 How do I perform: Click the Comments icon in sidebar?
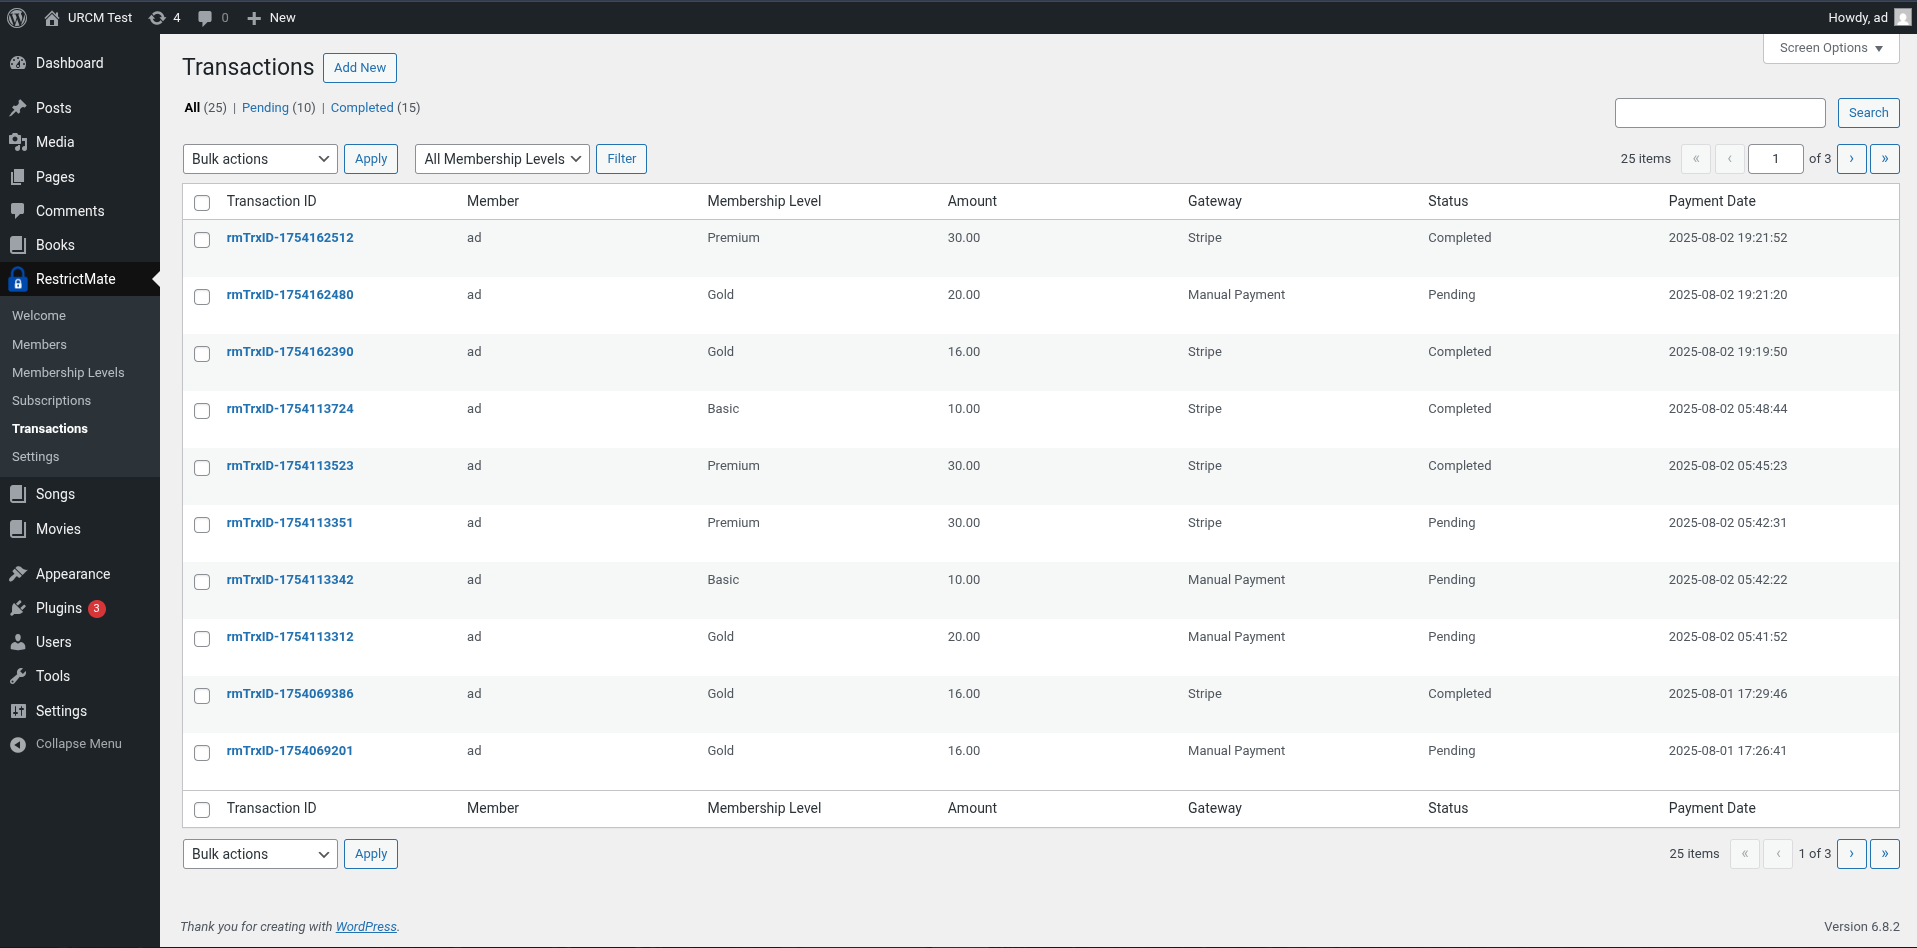point(18,211)
